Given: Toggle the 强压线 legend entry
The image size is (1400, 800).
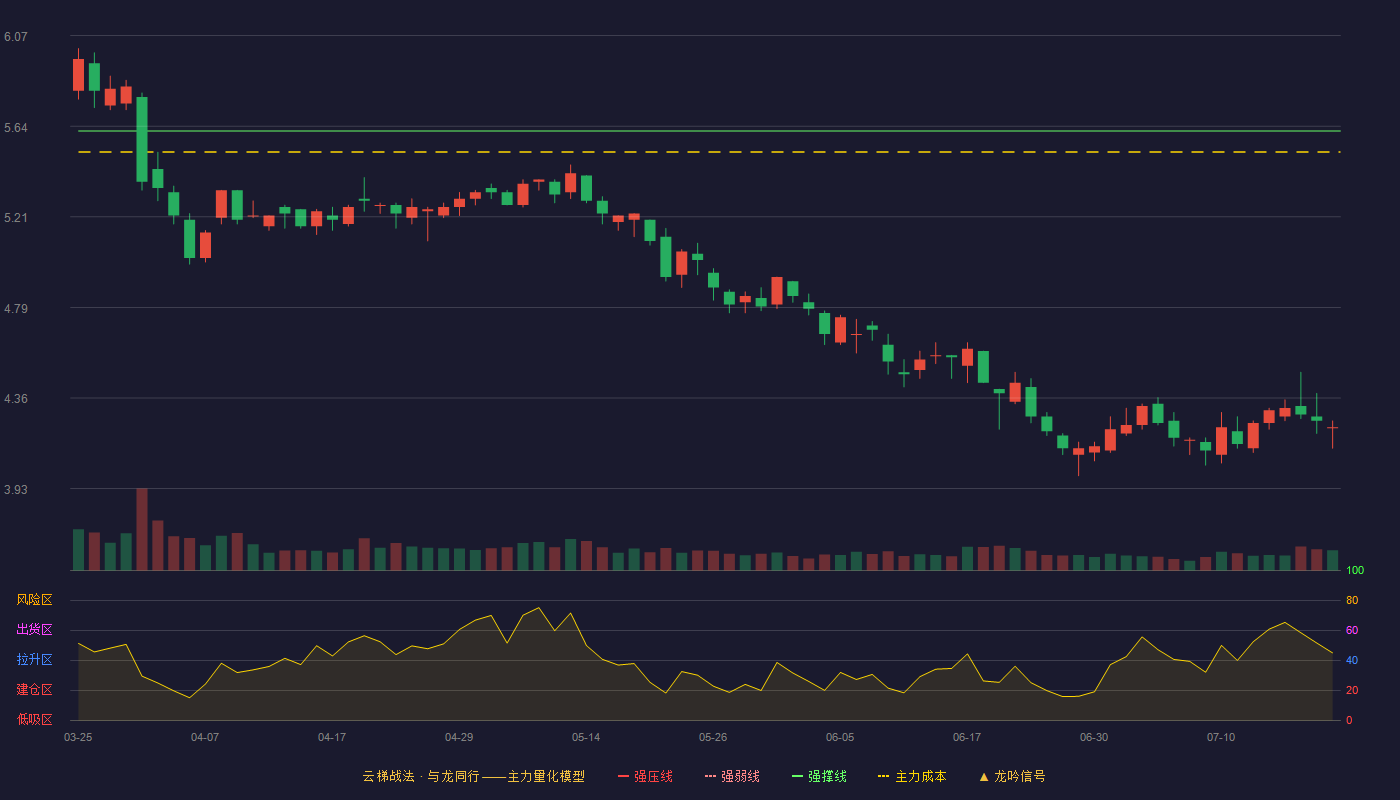Looking at the screenshot, I should [x=645, y=776].
